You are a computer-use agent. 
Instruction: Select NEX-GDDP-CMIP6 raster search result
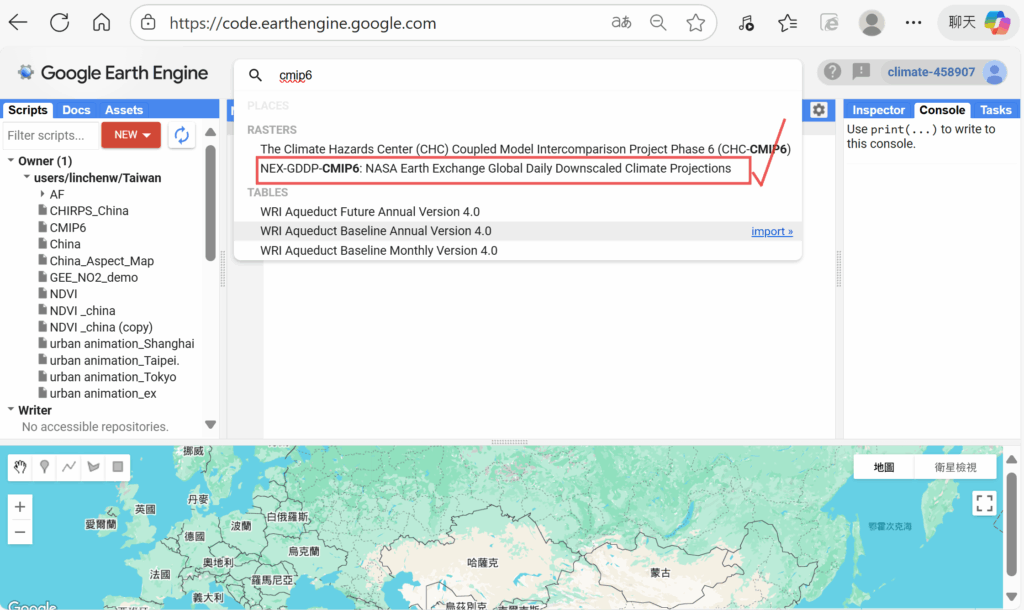pos(496,169)
